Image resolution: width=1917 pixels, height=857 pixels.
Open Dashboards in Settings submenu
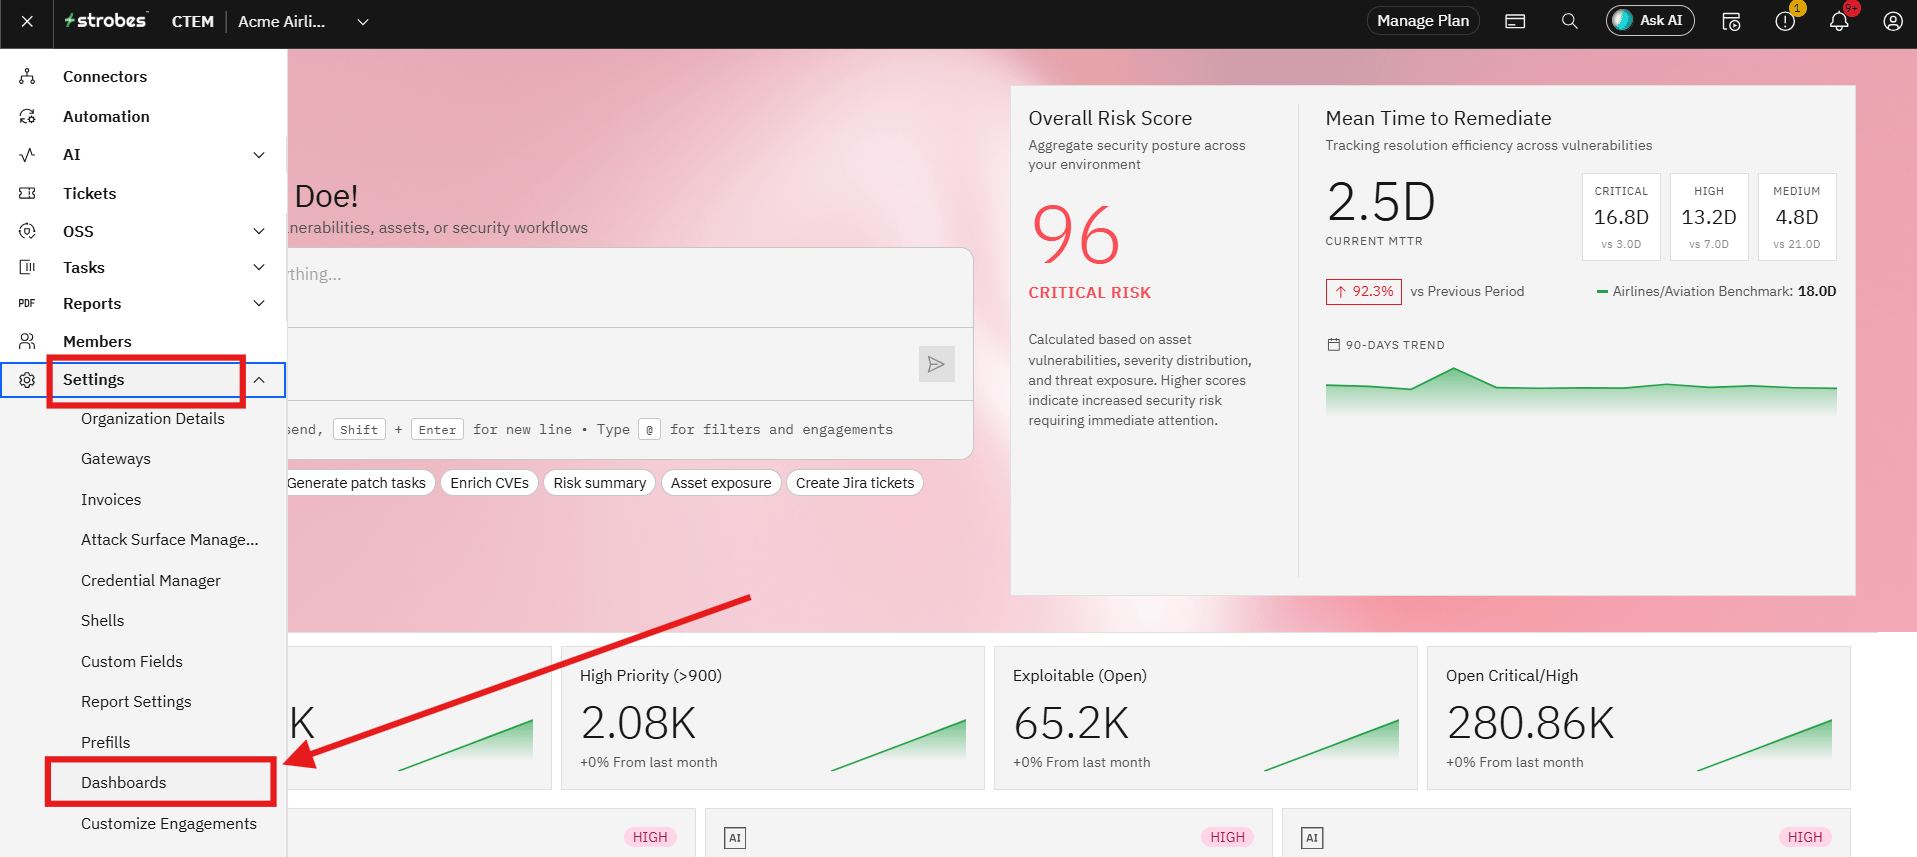tap(124, 783)
